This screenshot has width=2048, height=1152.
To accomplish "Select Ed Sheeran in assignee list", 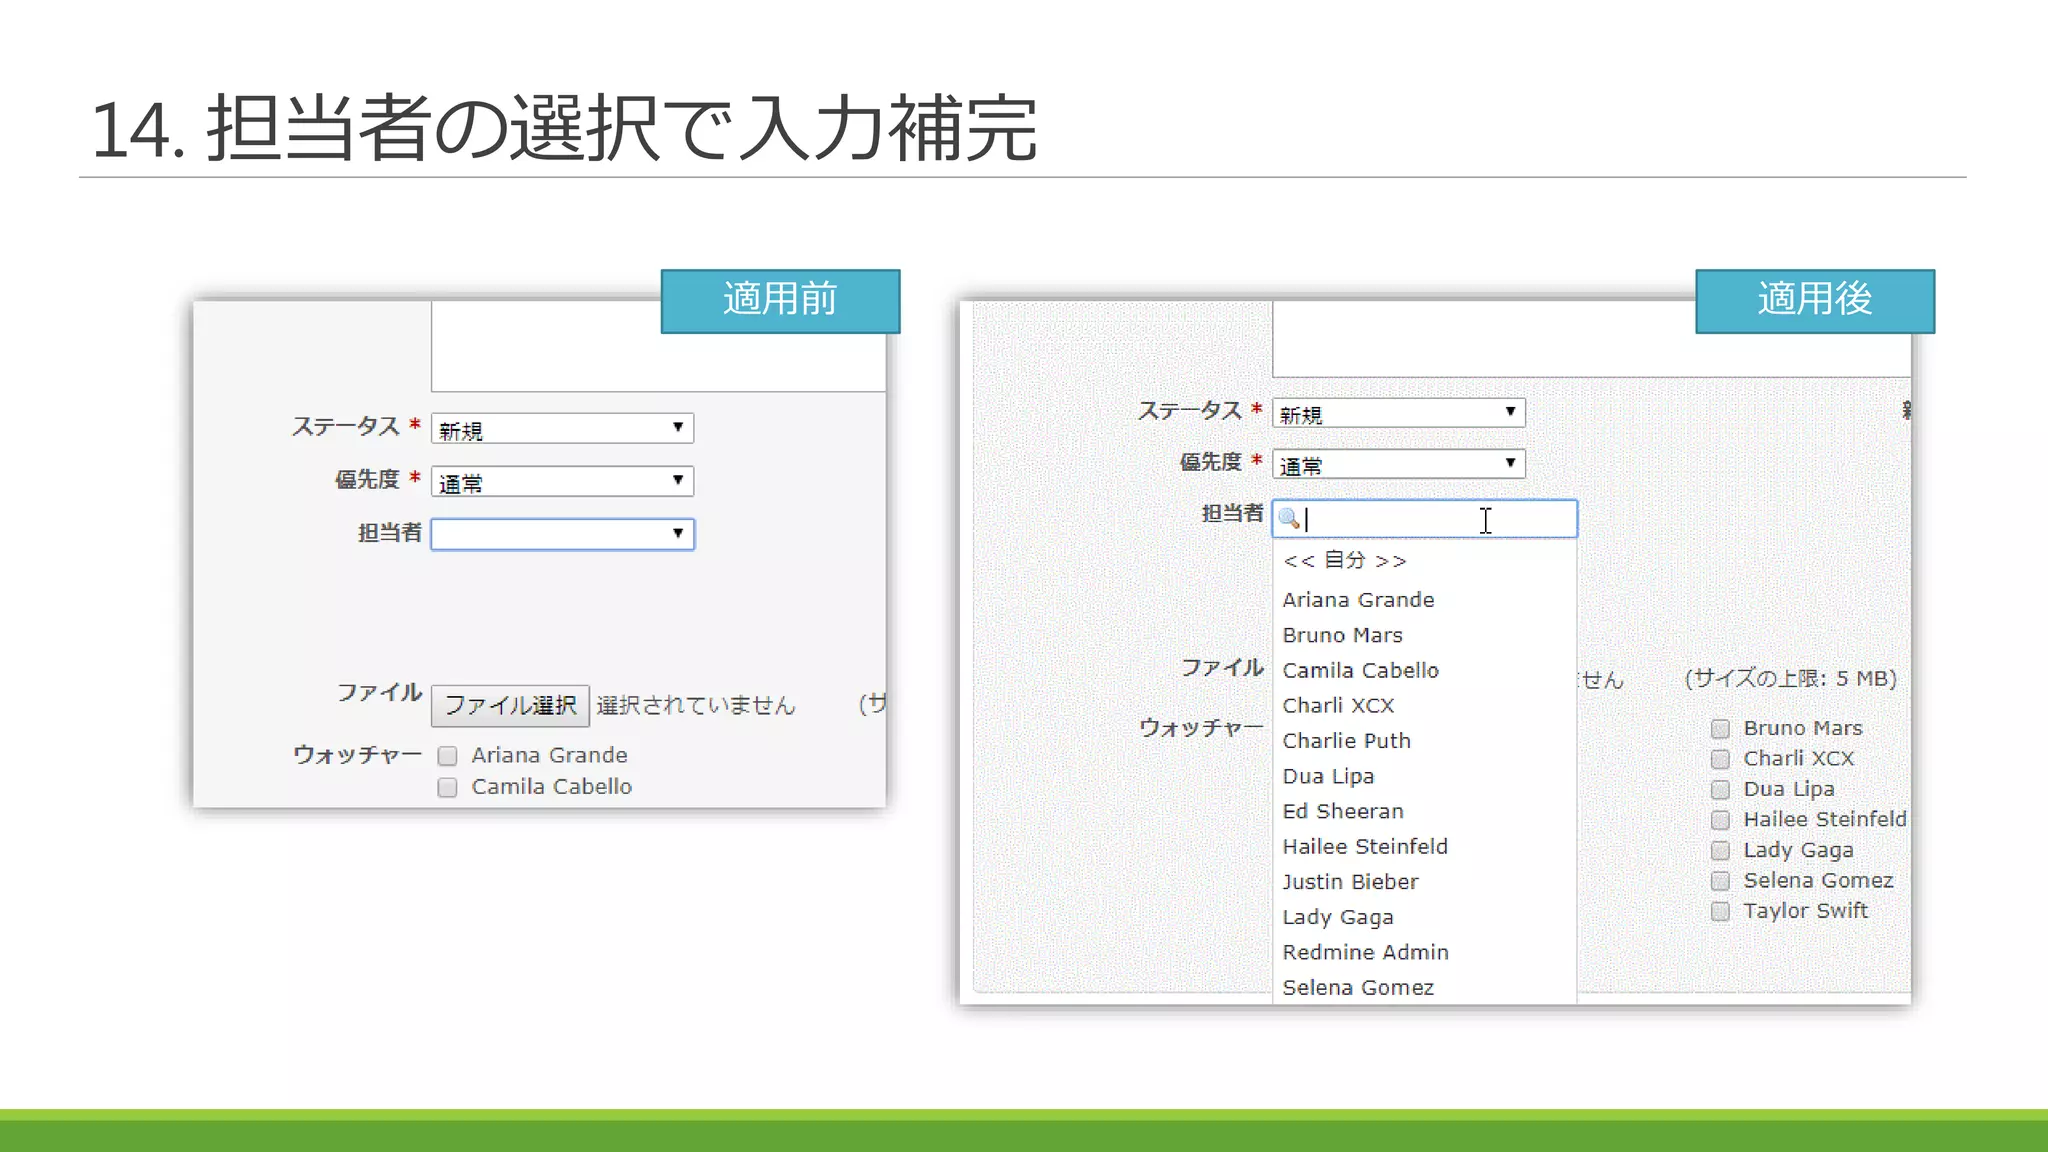I will click(x=1424, y=811).
